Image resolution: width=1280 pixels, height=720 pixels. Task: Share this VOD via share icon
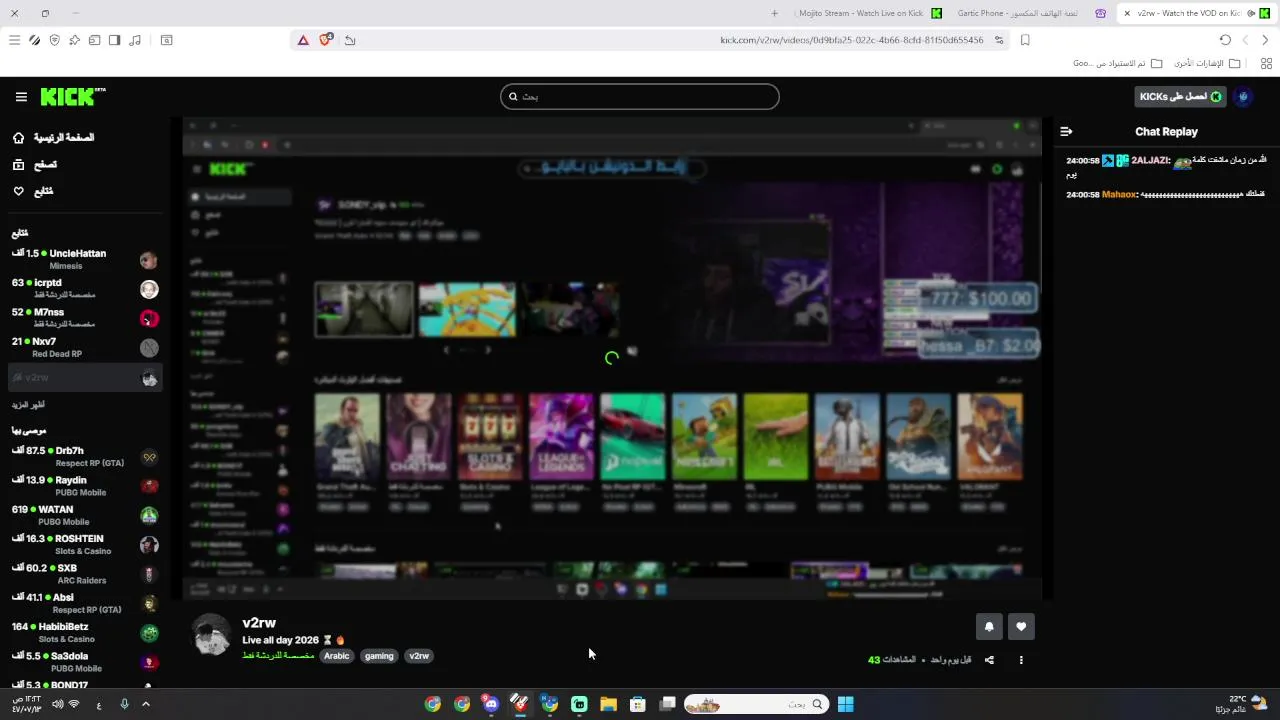[x=989, y=660]
